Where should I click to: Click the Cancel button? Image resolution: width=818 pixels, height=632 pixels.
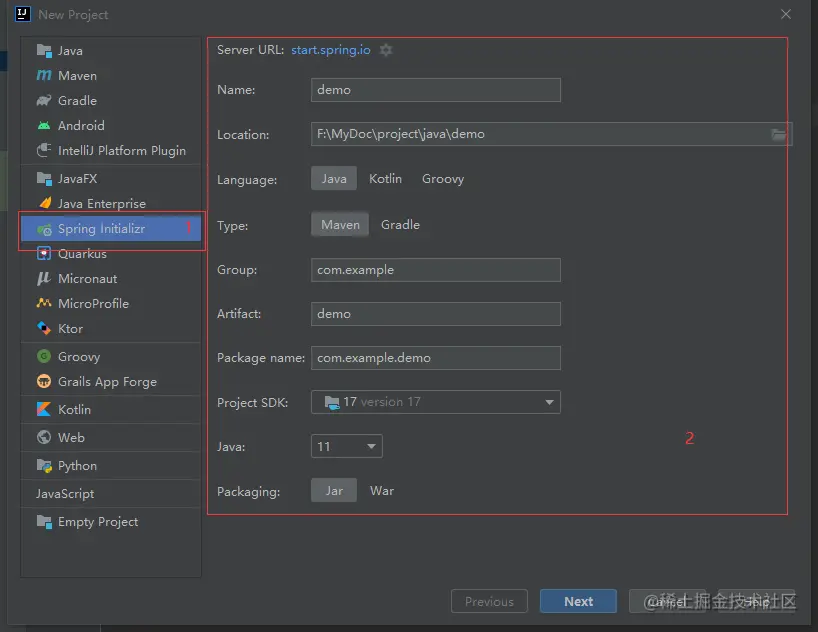click(x=667, y=601)
